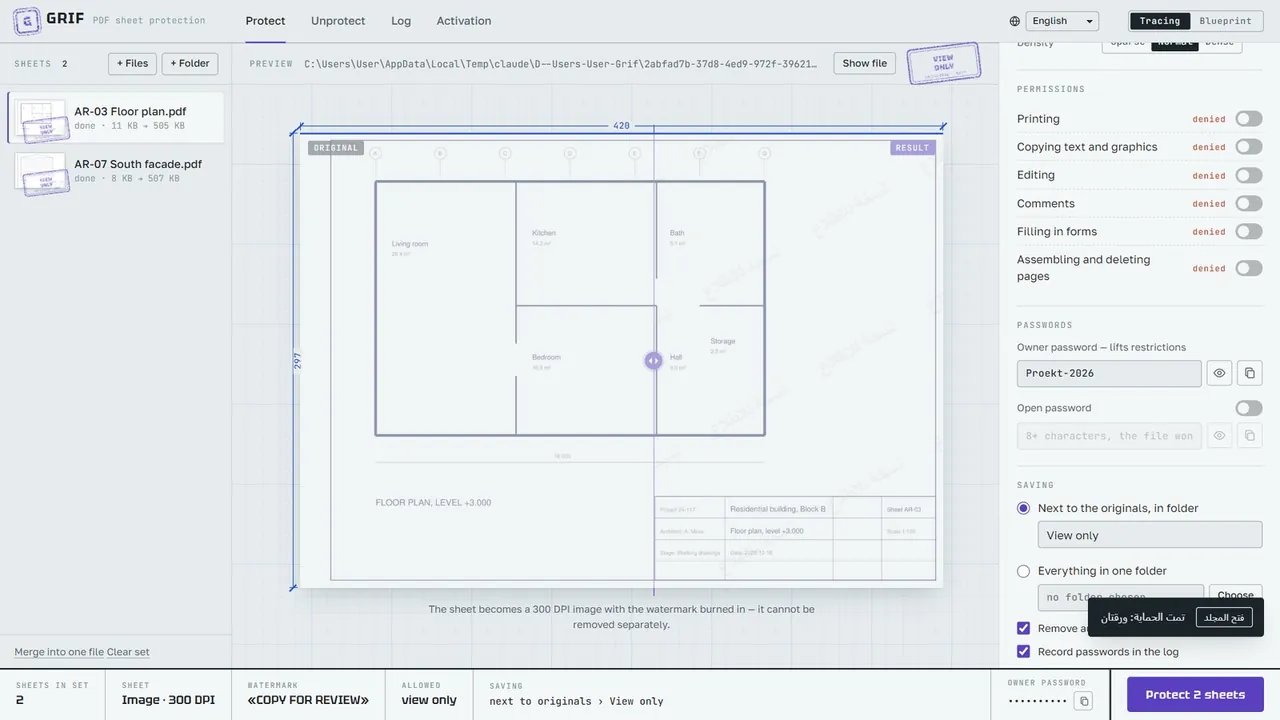Click the View only folder name field
1280x720 pixels.
click(x=1150, y=535)
